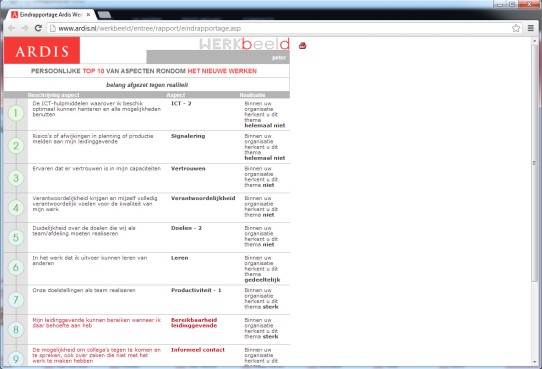Click the number 2 circle badge
The height and width of the screenshot is (369, 542).
[16, 145]
